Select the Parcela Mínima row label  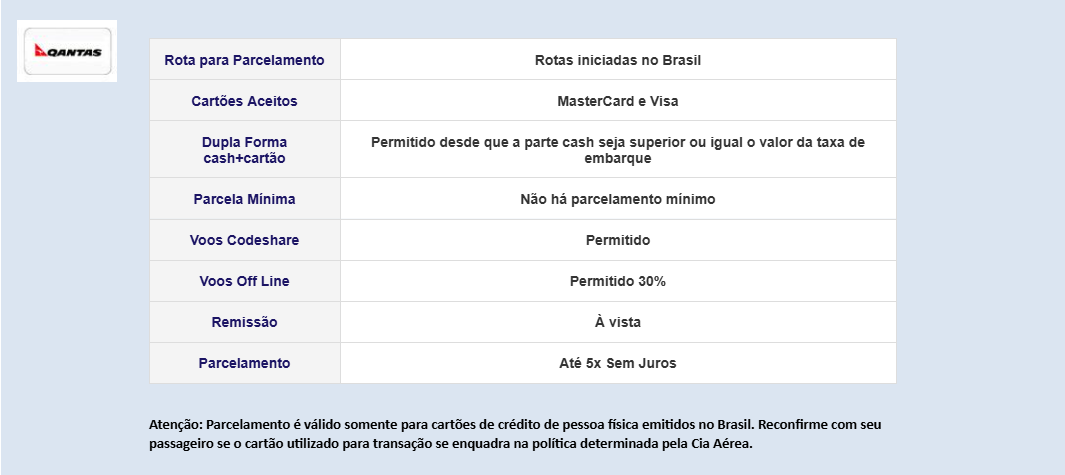(x=245, y=199)
